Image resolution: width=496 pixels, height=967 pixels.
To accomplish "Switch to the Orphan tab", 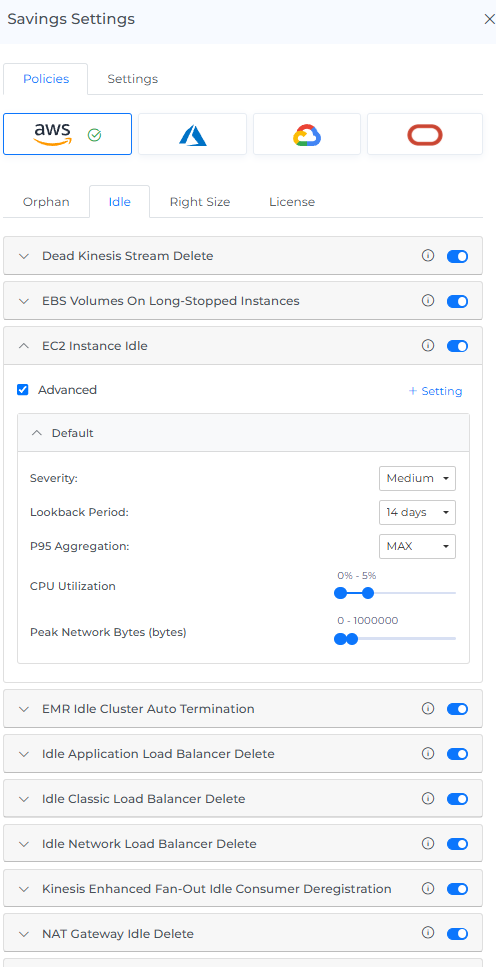I will [46, 202].
